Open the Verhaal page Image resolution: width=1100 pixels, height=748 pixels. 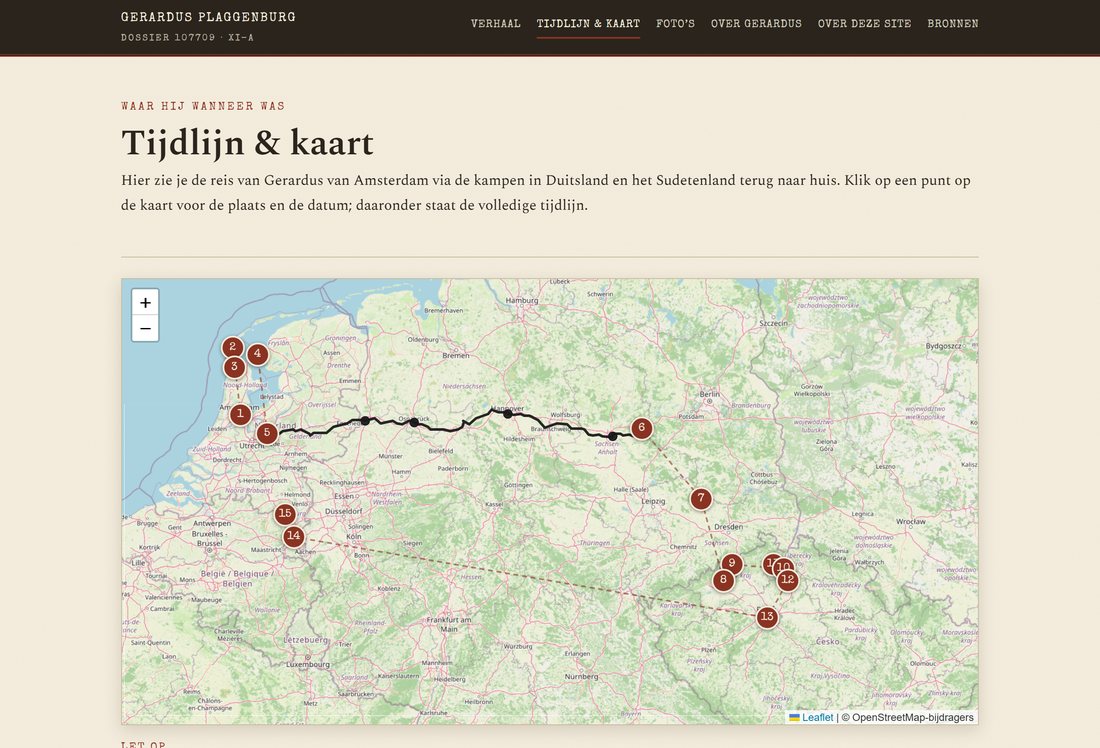495,23
